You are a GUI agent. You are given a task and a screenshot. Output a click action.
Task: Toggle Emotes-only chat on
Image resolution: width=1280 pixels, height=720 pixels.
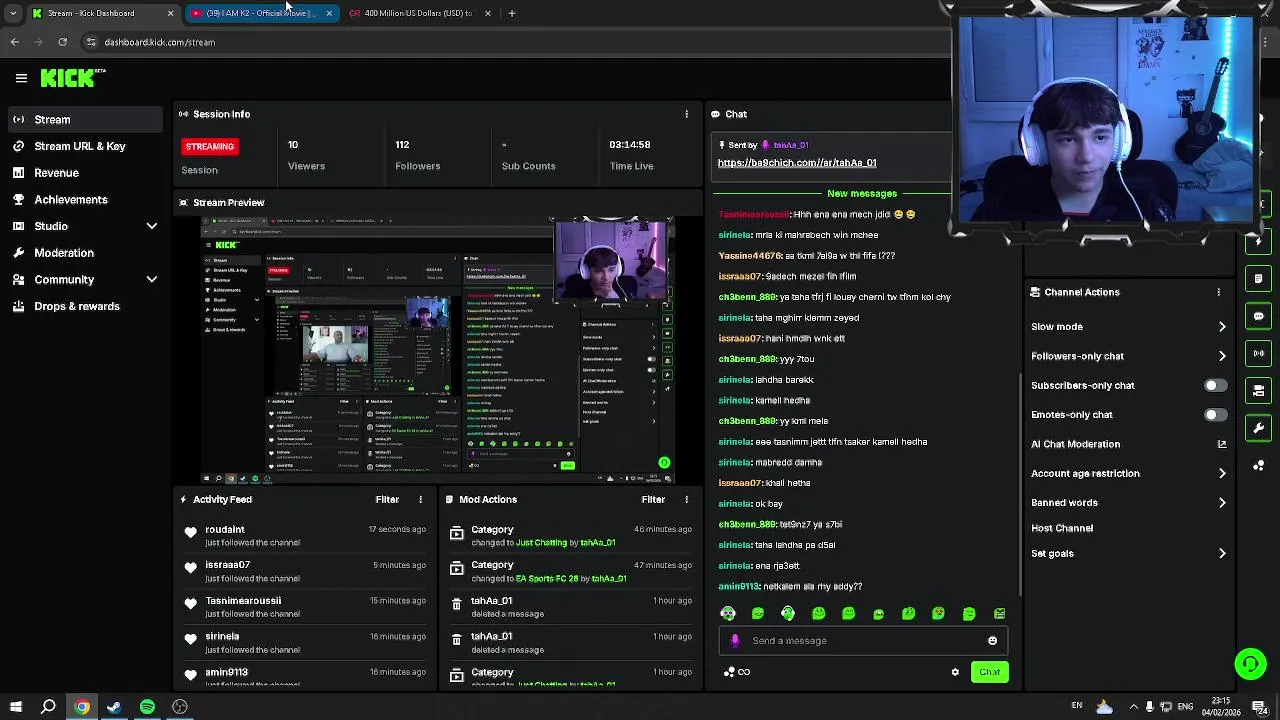1215,414
